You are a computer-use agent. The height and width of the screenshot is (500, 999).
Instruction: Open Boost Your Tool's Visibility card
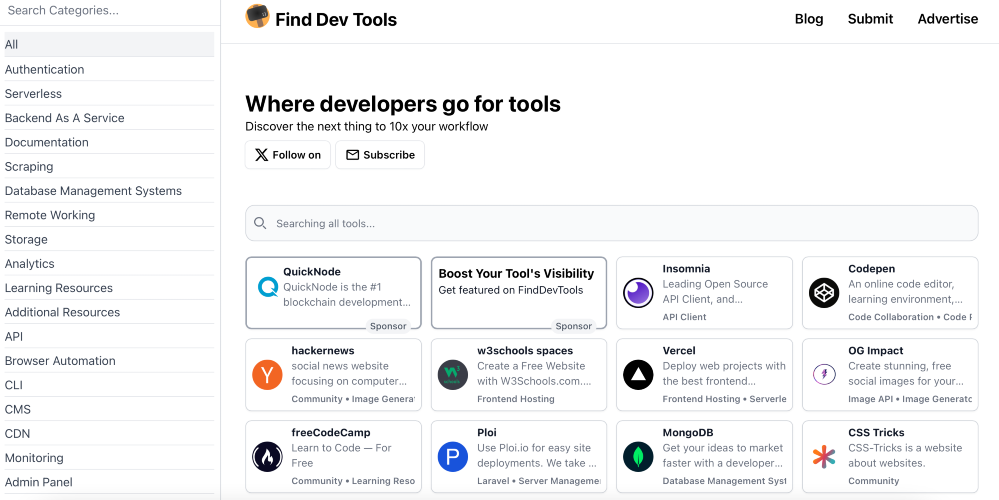(x=519, y=293)
